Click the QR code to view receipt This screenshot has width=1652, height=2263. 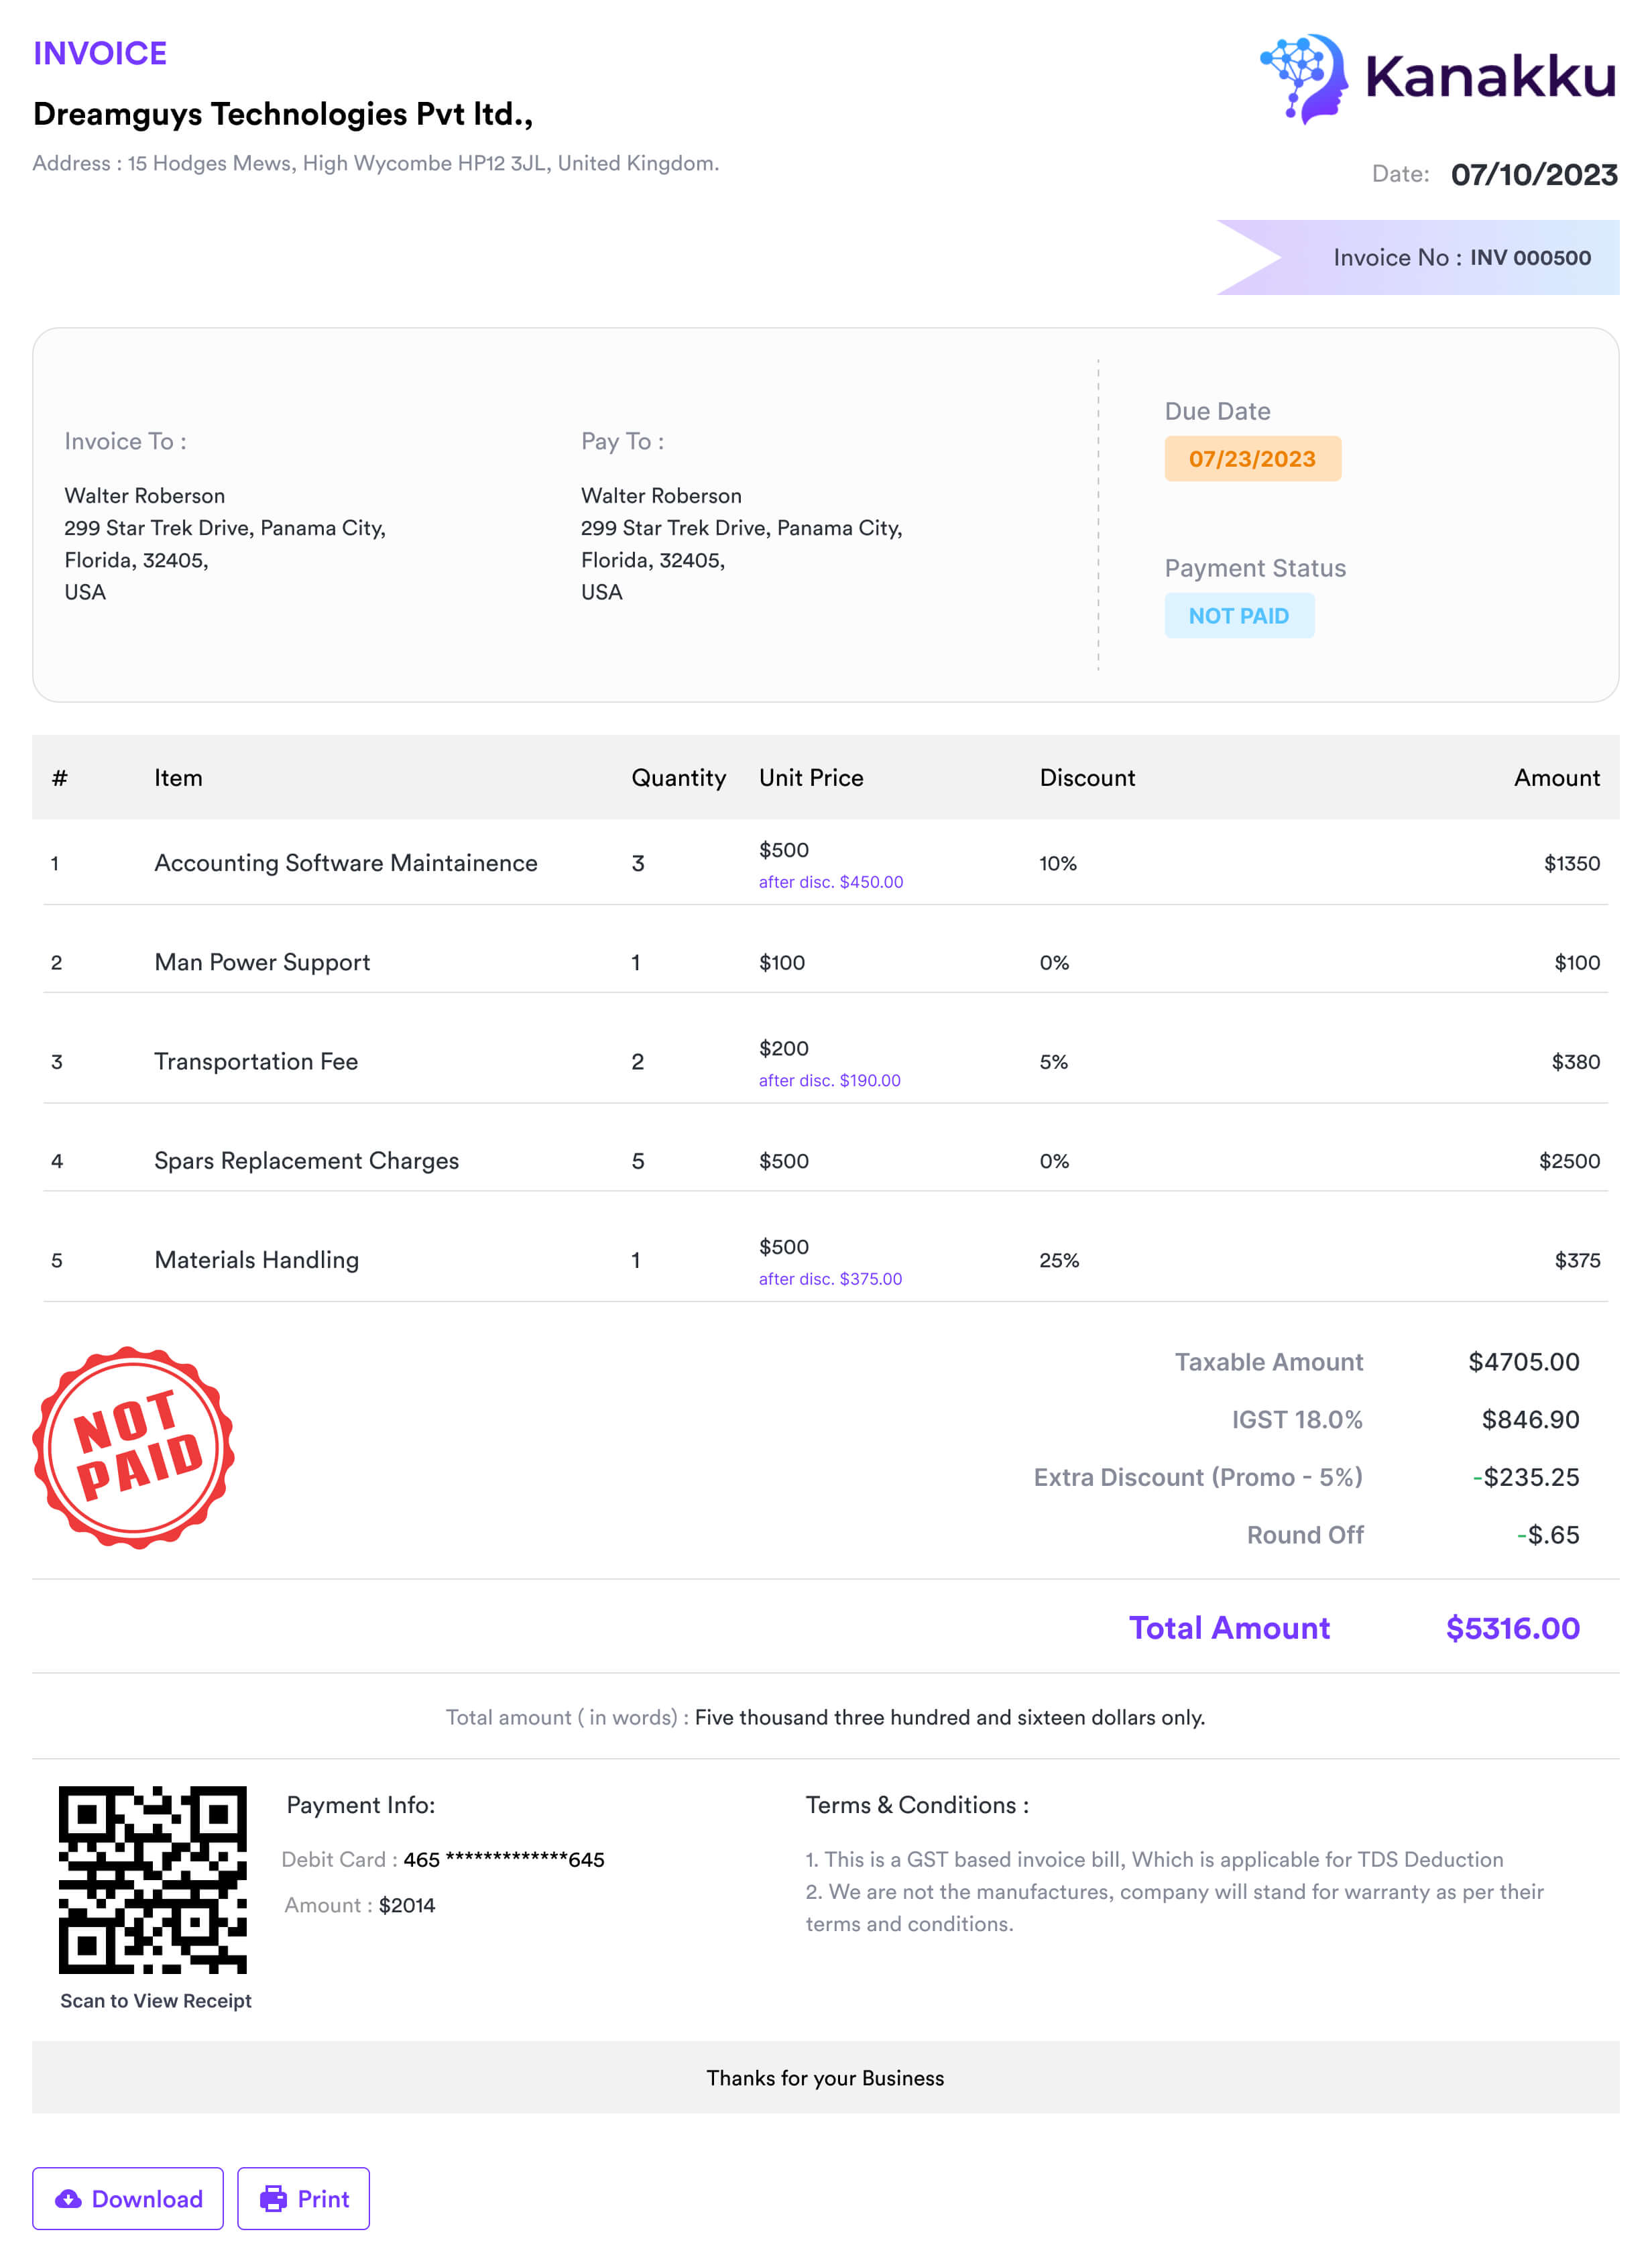click(x=153, y=1879)
